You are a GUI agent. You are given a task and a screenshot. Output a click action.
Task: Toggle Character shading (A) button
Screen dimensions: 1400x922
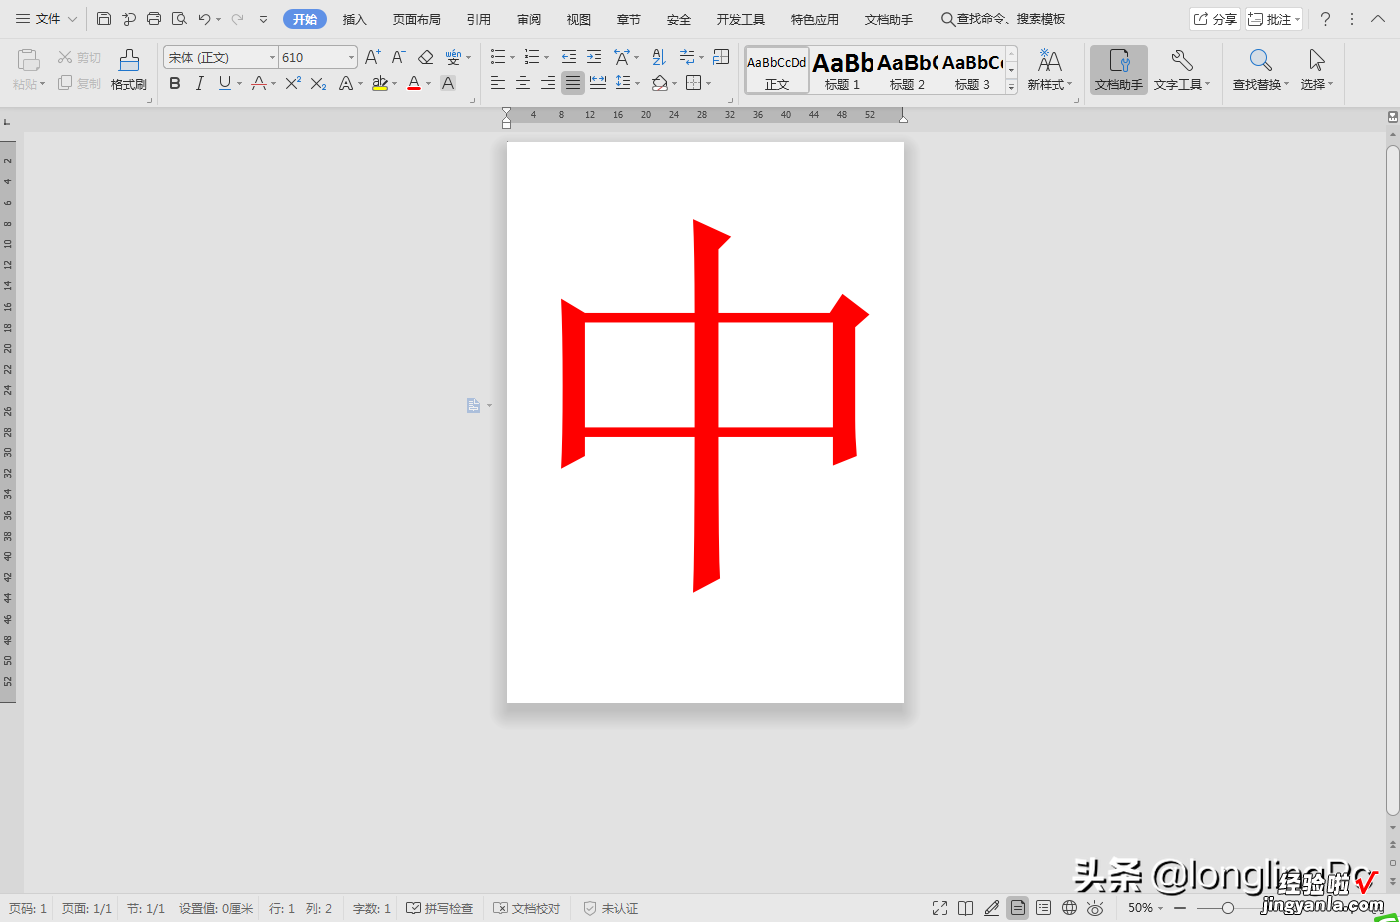448,84
